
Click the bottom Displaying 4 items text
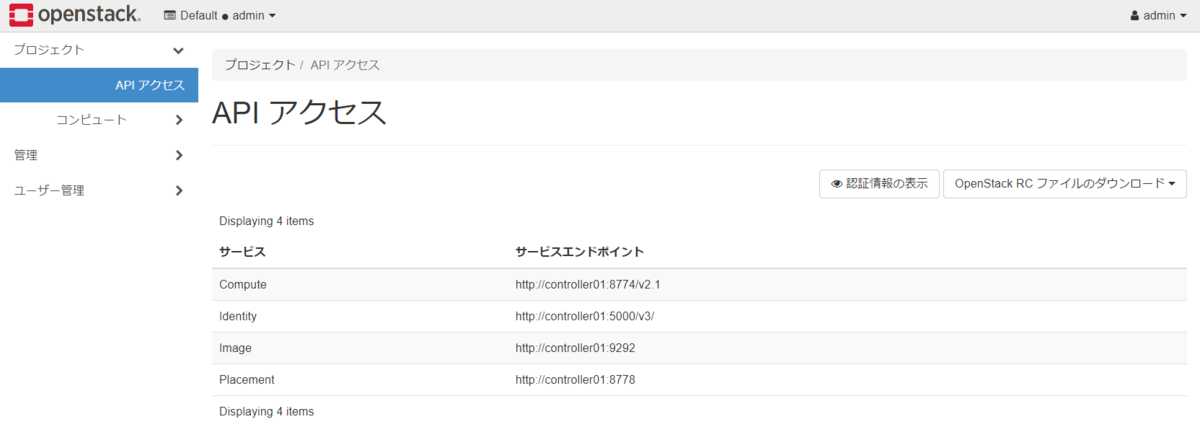click(x=266, y=411)
